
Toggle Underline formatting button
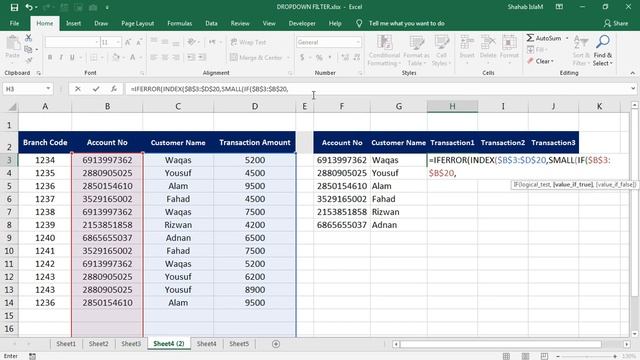(72, 58)
